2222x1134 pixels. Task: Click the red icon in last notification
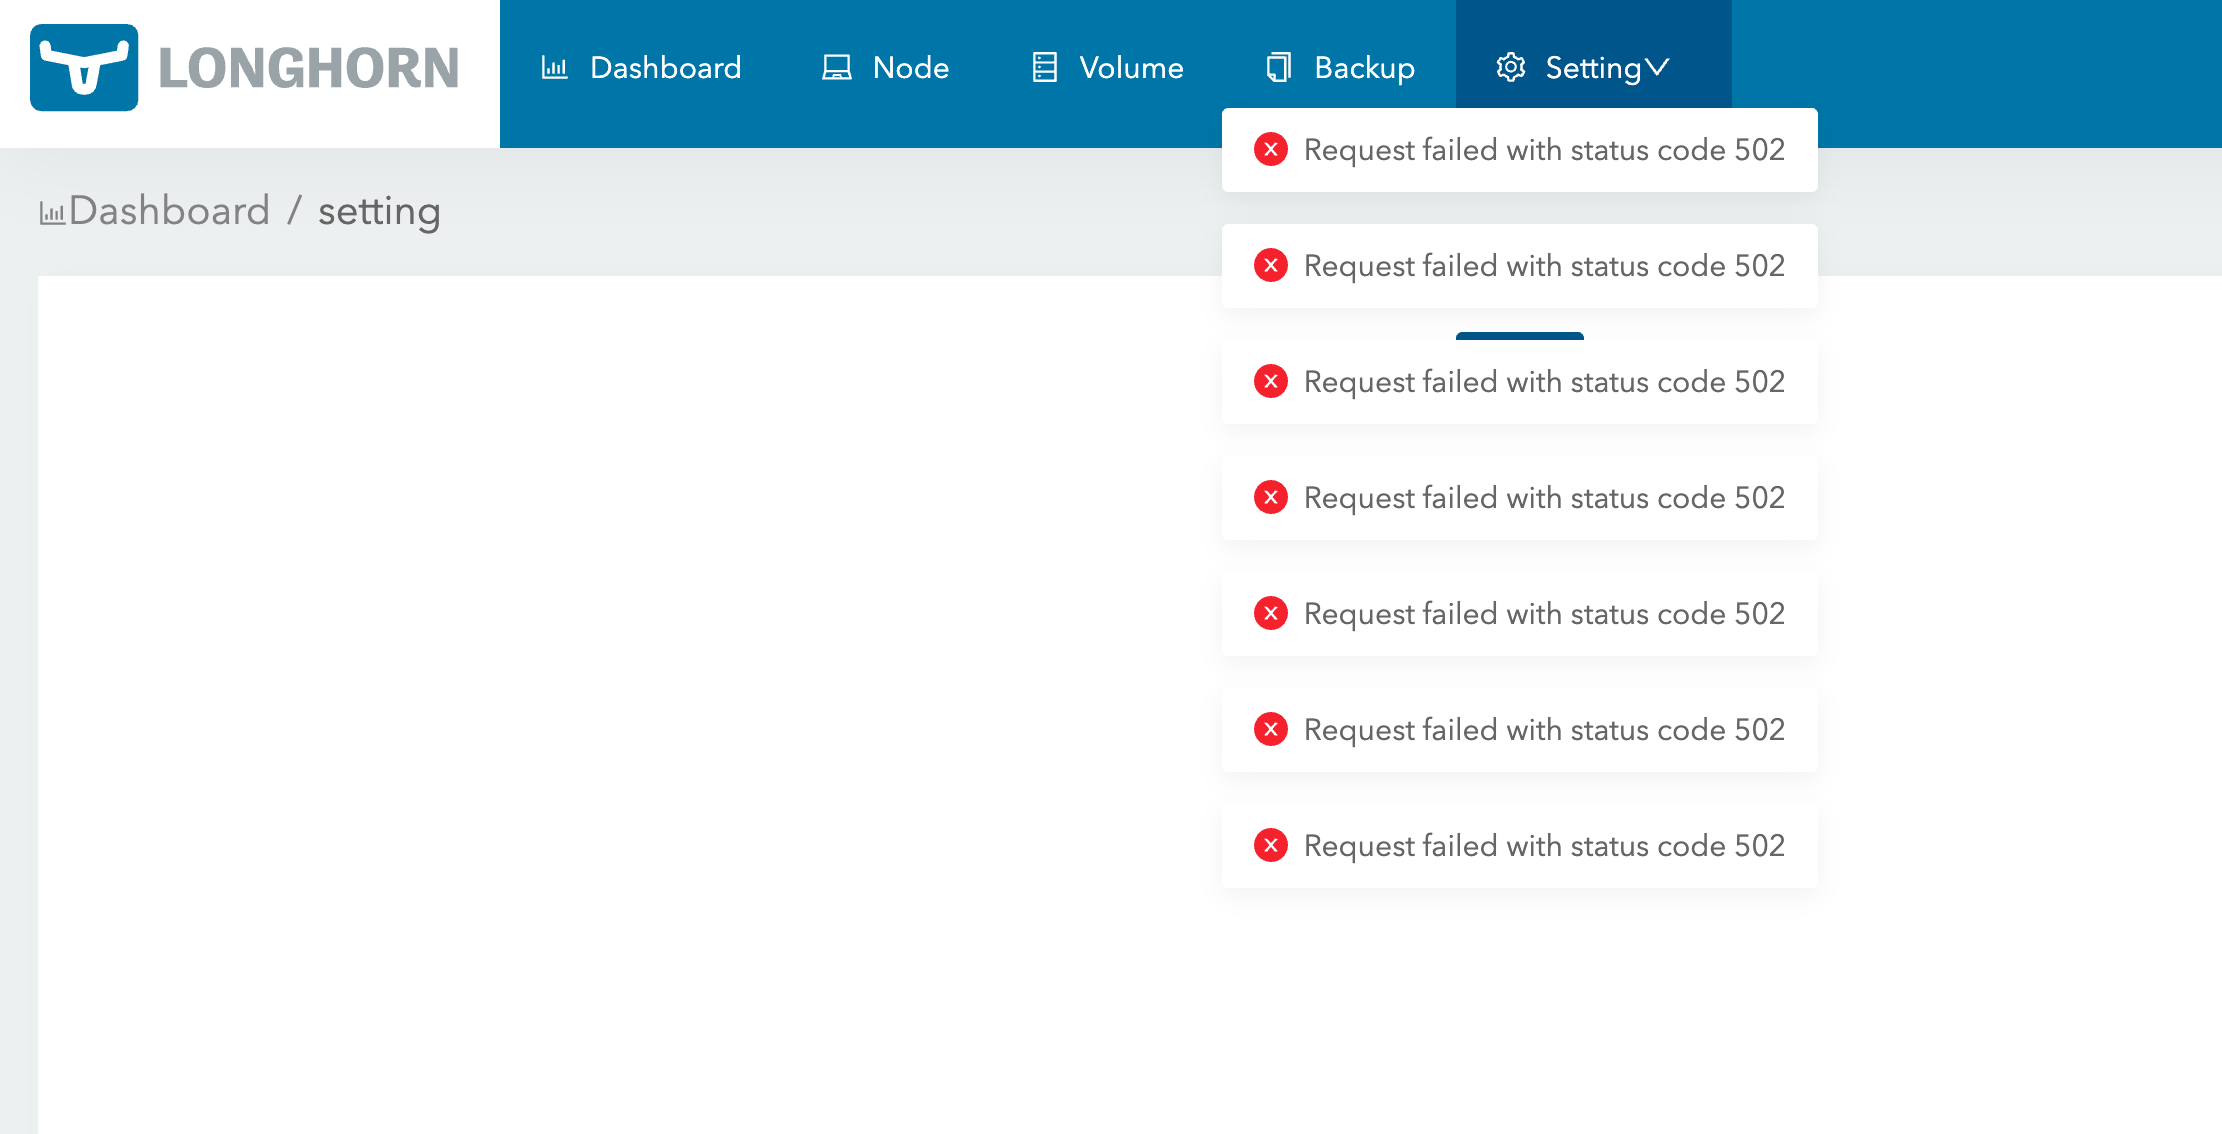pyautogui.click(x=1271, y=846)
